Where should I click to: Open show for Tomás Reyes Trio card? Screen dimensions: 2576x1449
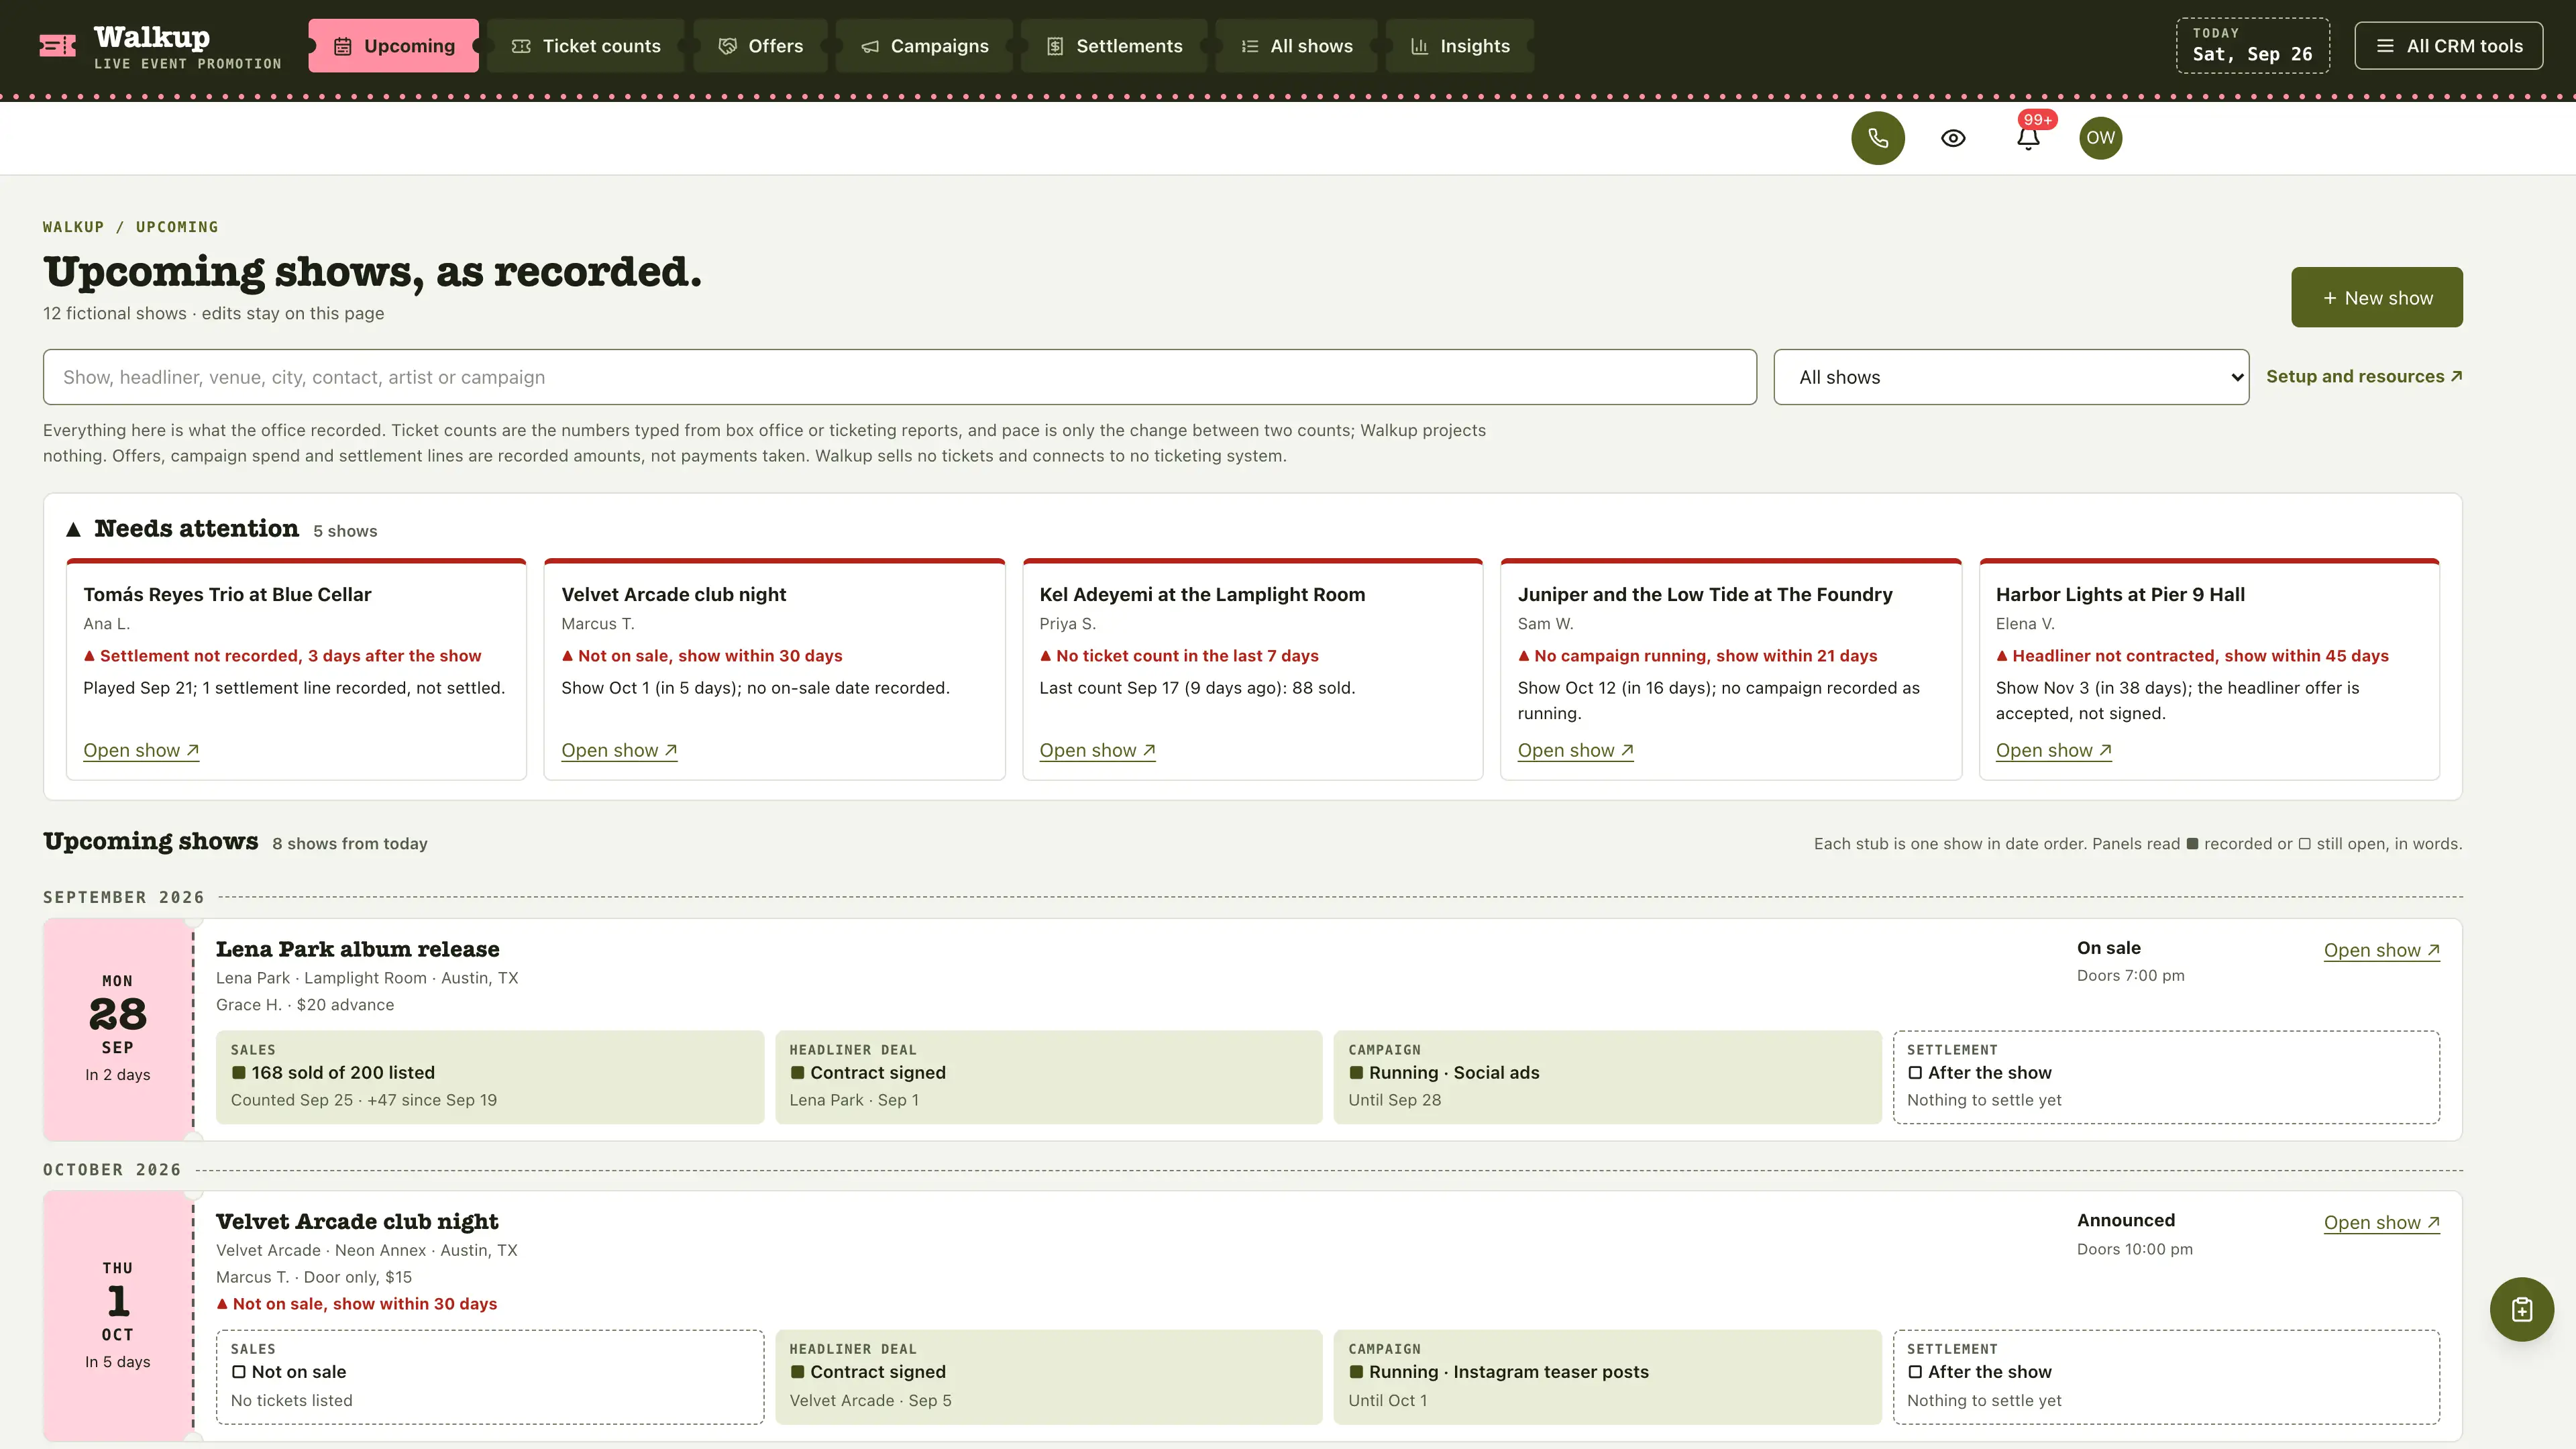point(141,750)
